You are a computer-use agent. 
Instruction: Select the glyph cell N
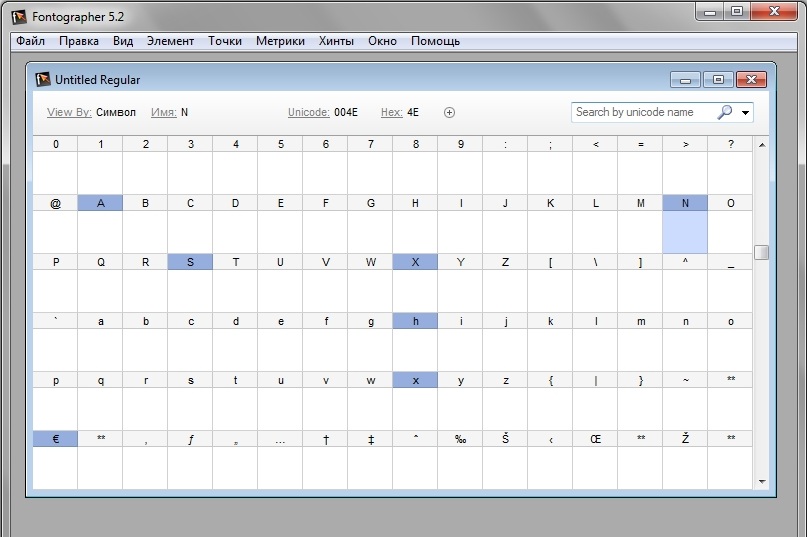pos(685,224)
